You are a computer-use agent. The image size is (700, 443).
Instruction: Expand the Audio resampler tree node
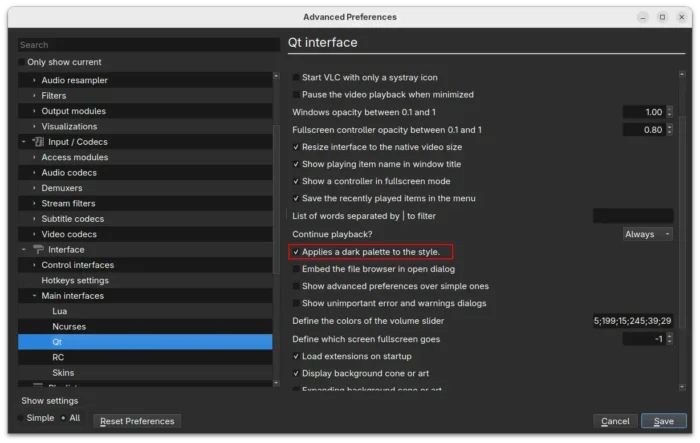(34, 80)
